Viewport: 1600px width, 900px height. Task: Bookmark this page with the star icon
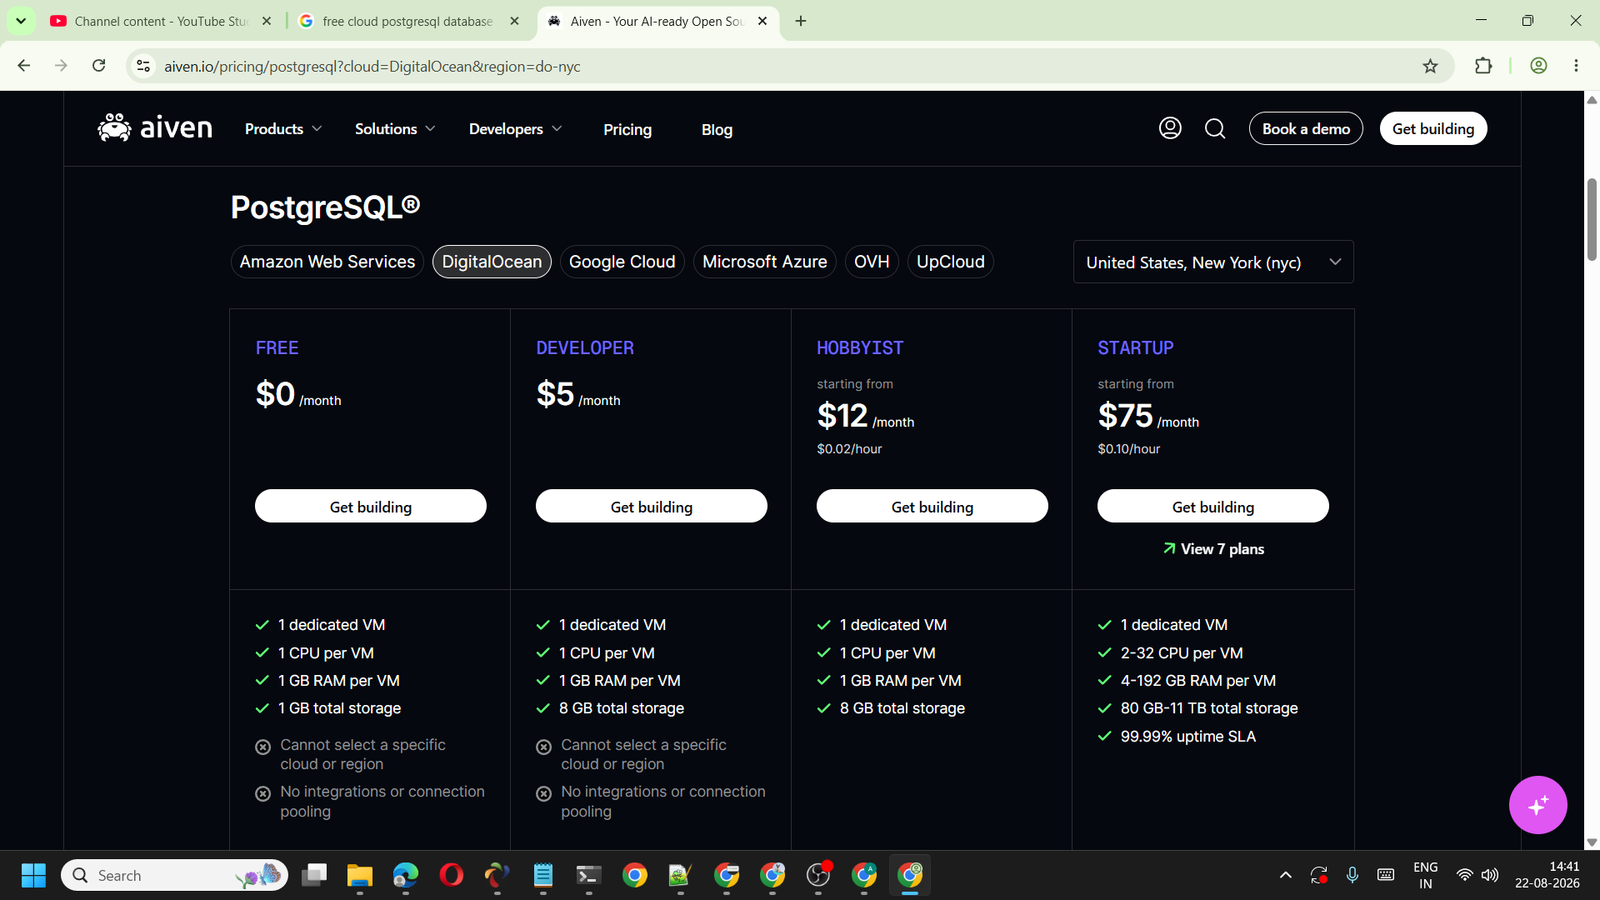[1430, 66]
